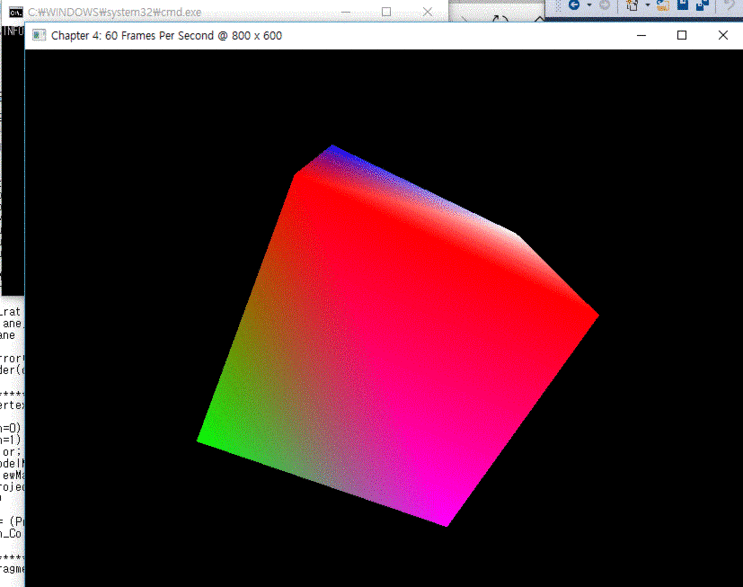Click the greyed Navigate Forward arrow

604,6
